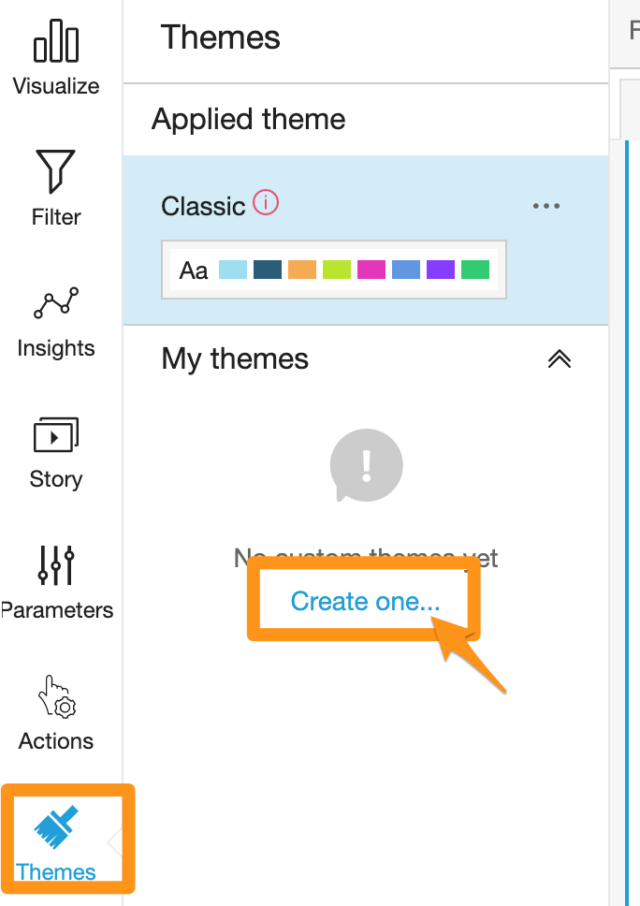Screen dimensions: 640x906
Task: Click the Classic theme info icon
Action: [266, 203]
